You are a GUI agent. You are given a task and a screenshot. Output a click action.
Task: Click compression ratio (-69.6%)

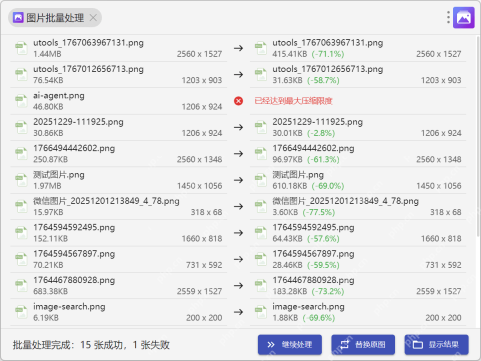[x=319, y=317]
